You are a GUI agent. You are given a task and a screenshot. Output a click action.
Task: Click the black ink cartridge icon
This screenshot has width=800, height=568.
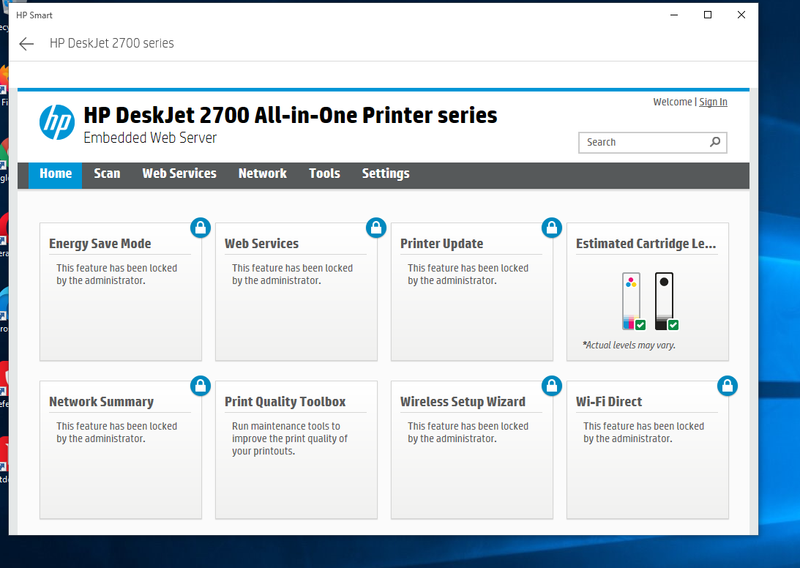click(x=666, y=301)
